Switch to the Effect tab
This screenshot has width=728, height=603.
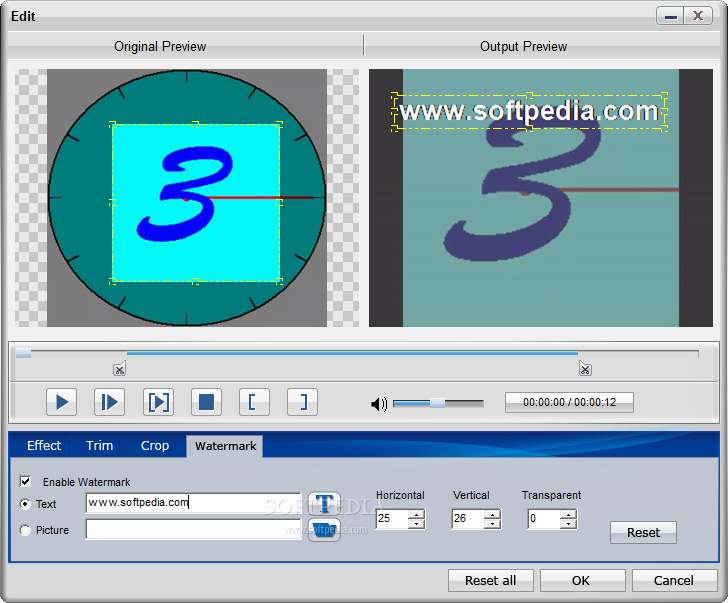click(x=44, y=446)
